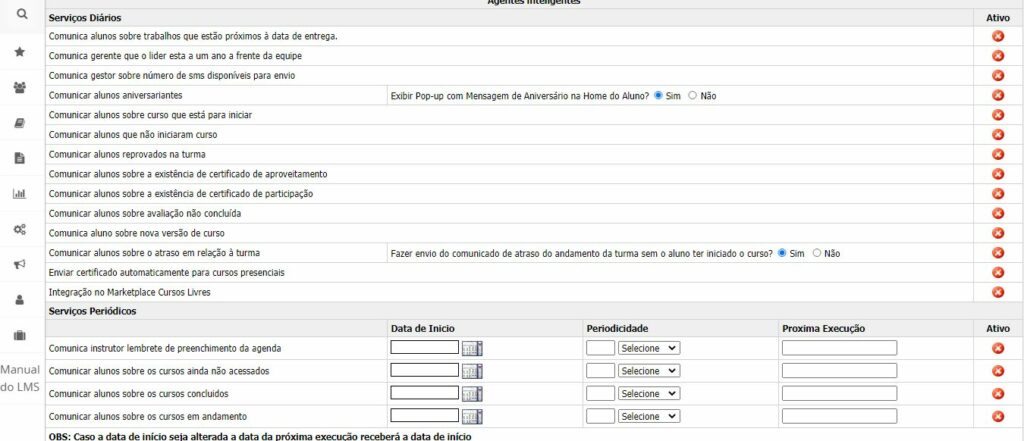Open the Manual do LMS link
Screen dimensions: 1024x441
click(x=20, y=378)
